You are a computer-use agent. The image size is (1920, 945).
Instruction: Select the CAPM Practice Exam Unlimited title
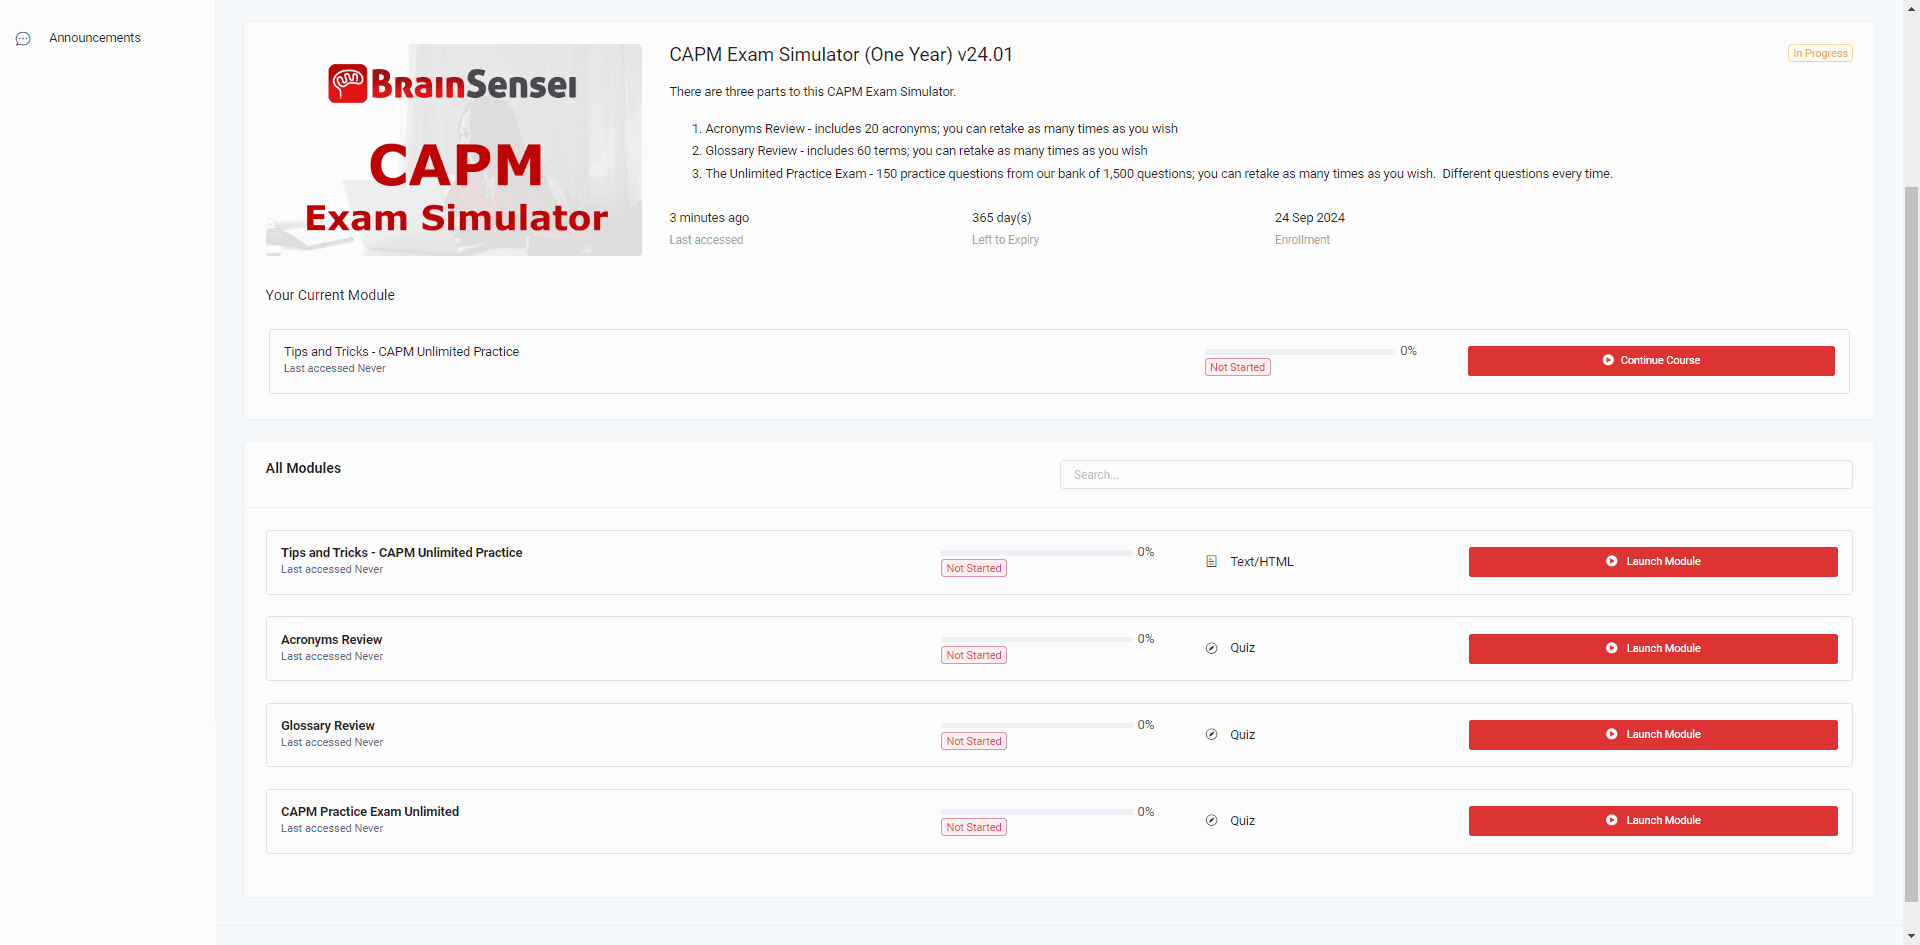(x=370, y=812)
